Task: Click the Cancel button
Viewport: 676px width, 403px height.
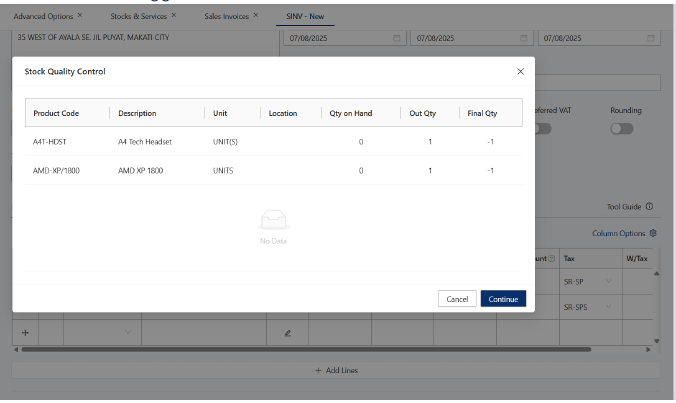Action: pyautogui.click(x=457, y=299)
